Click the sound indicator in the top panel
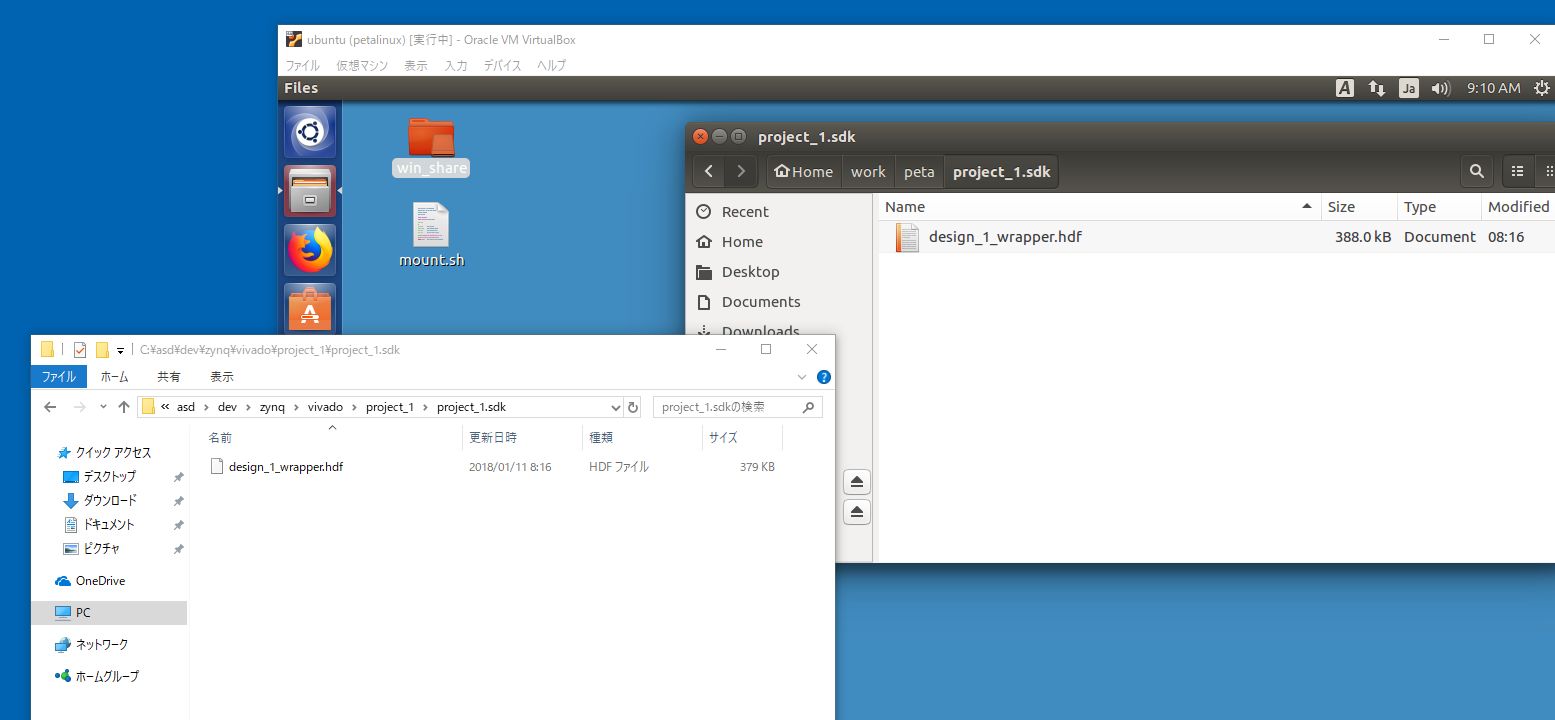The height and width of the screenshot is (720, 1555). pos(1441,88)
